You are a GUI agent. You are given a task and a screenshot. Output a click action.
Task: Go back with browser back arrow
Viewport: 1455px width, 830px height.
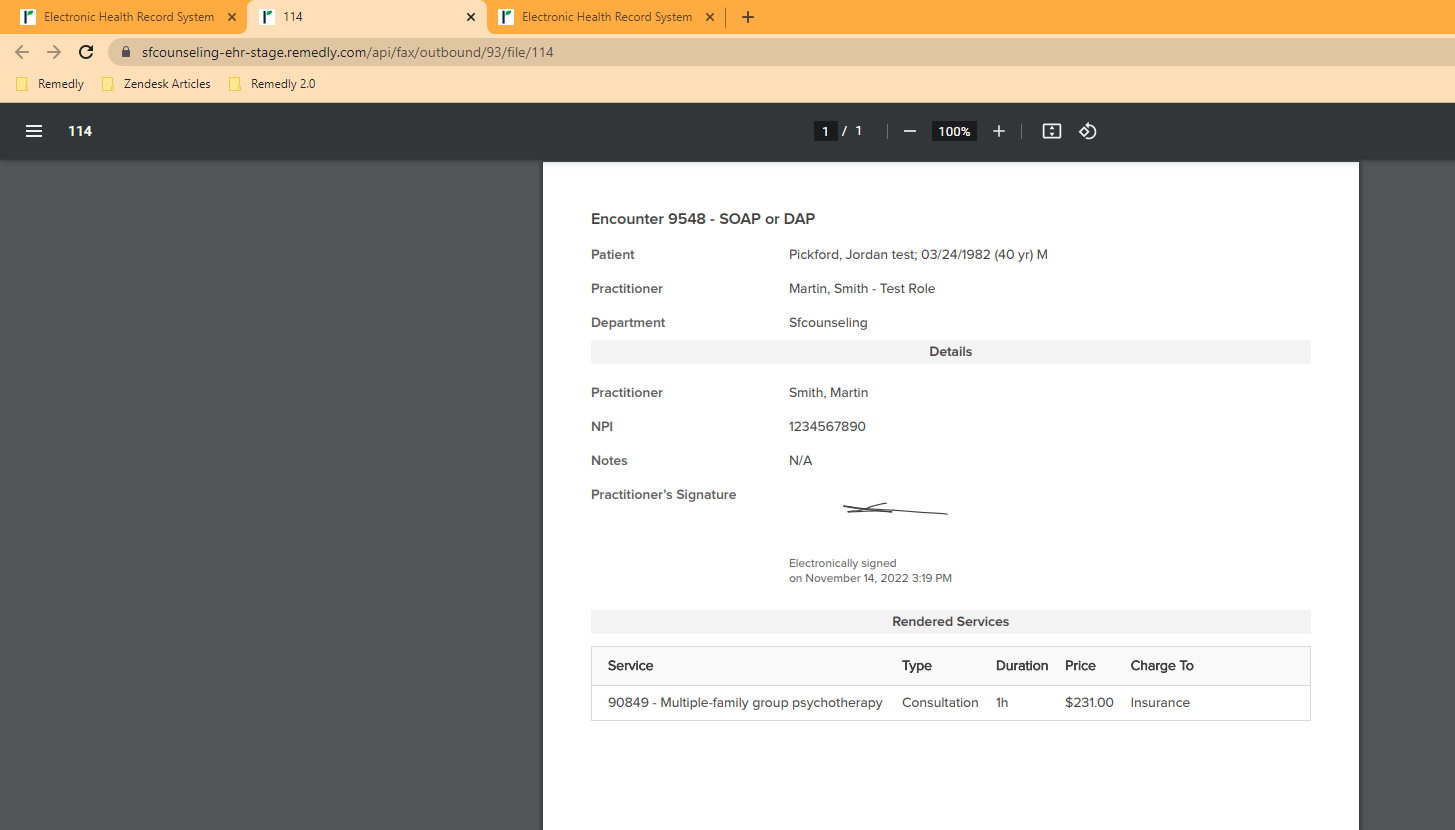[22, 52]
